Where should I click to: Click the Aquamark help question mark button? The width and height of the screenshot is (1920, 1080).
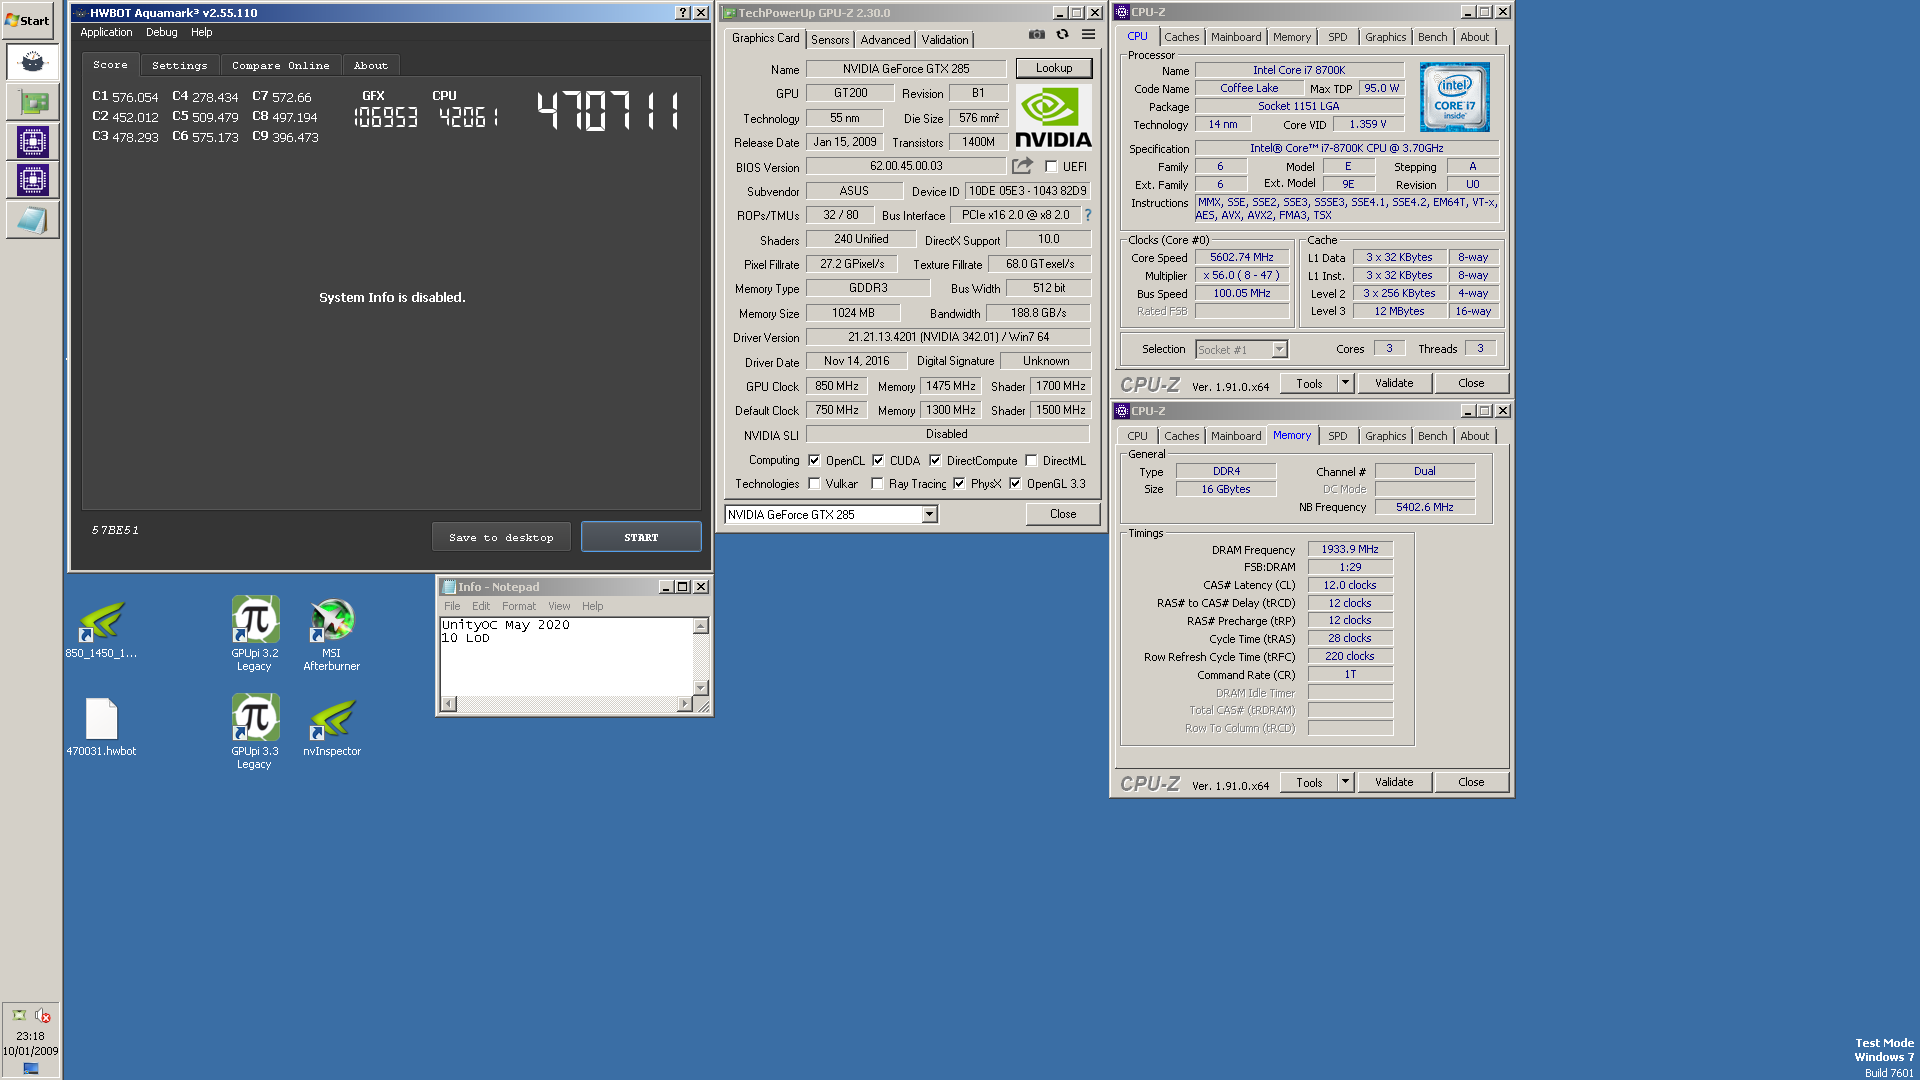683,13
